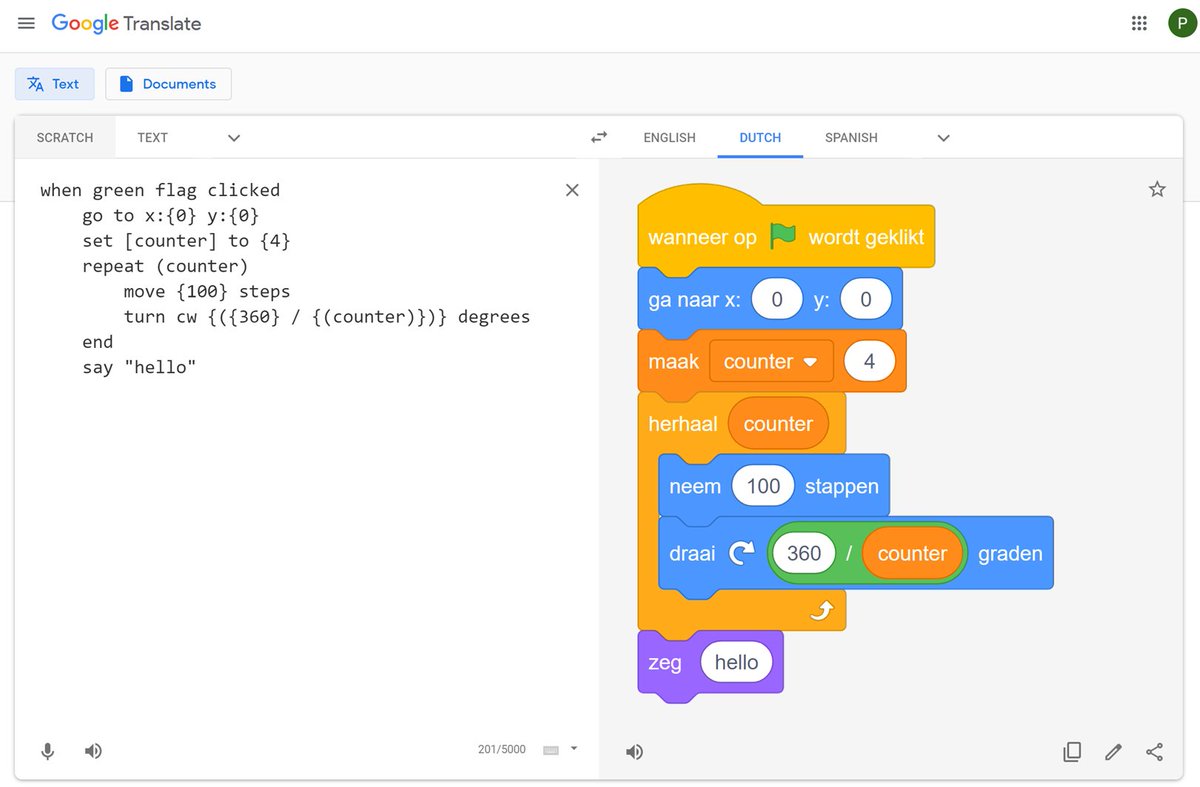Click the 'end' line in source text
The width and height of the screenshot is (1200, 787).
pyautogui.click(x=97, y=342)
